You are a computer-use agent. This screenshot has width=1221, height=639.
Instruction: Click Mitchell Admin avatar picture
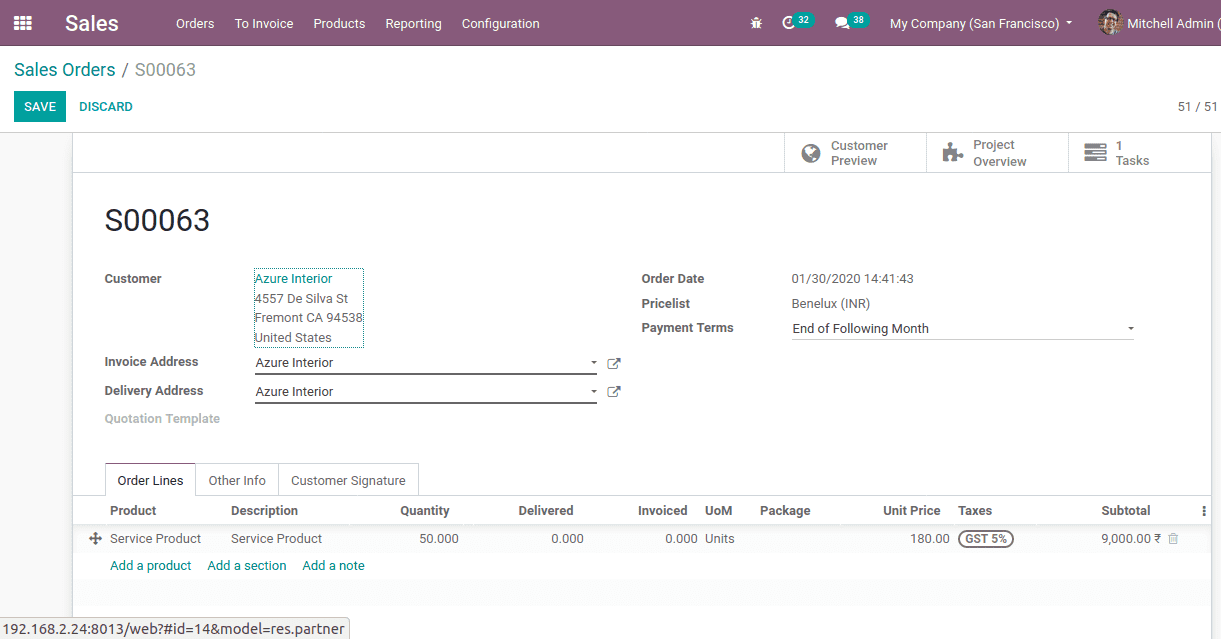click(1109, 23)
